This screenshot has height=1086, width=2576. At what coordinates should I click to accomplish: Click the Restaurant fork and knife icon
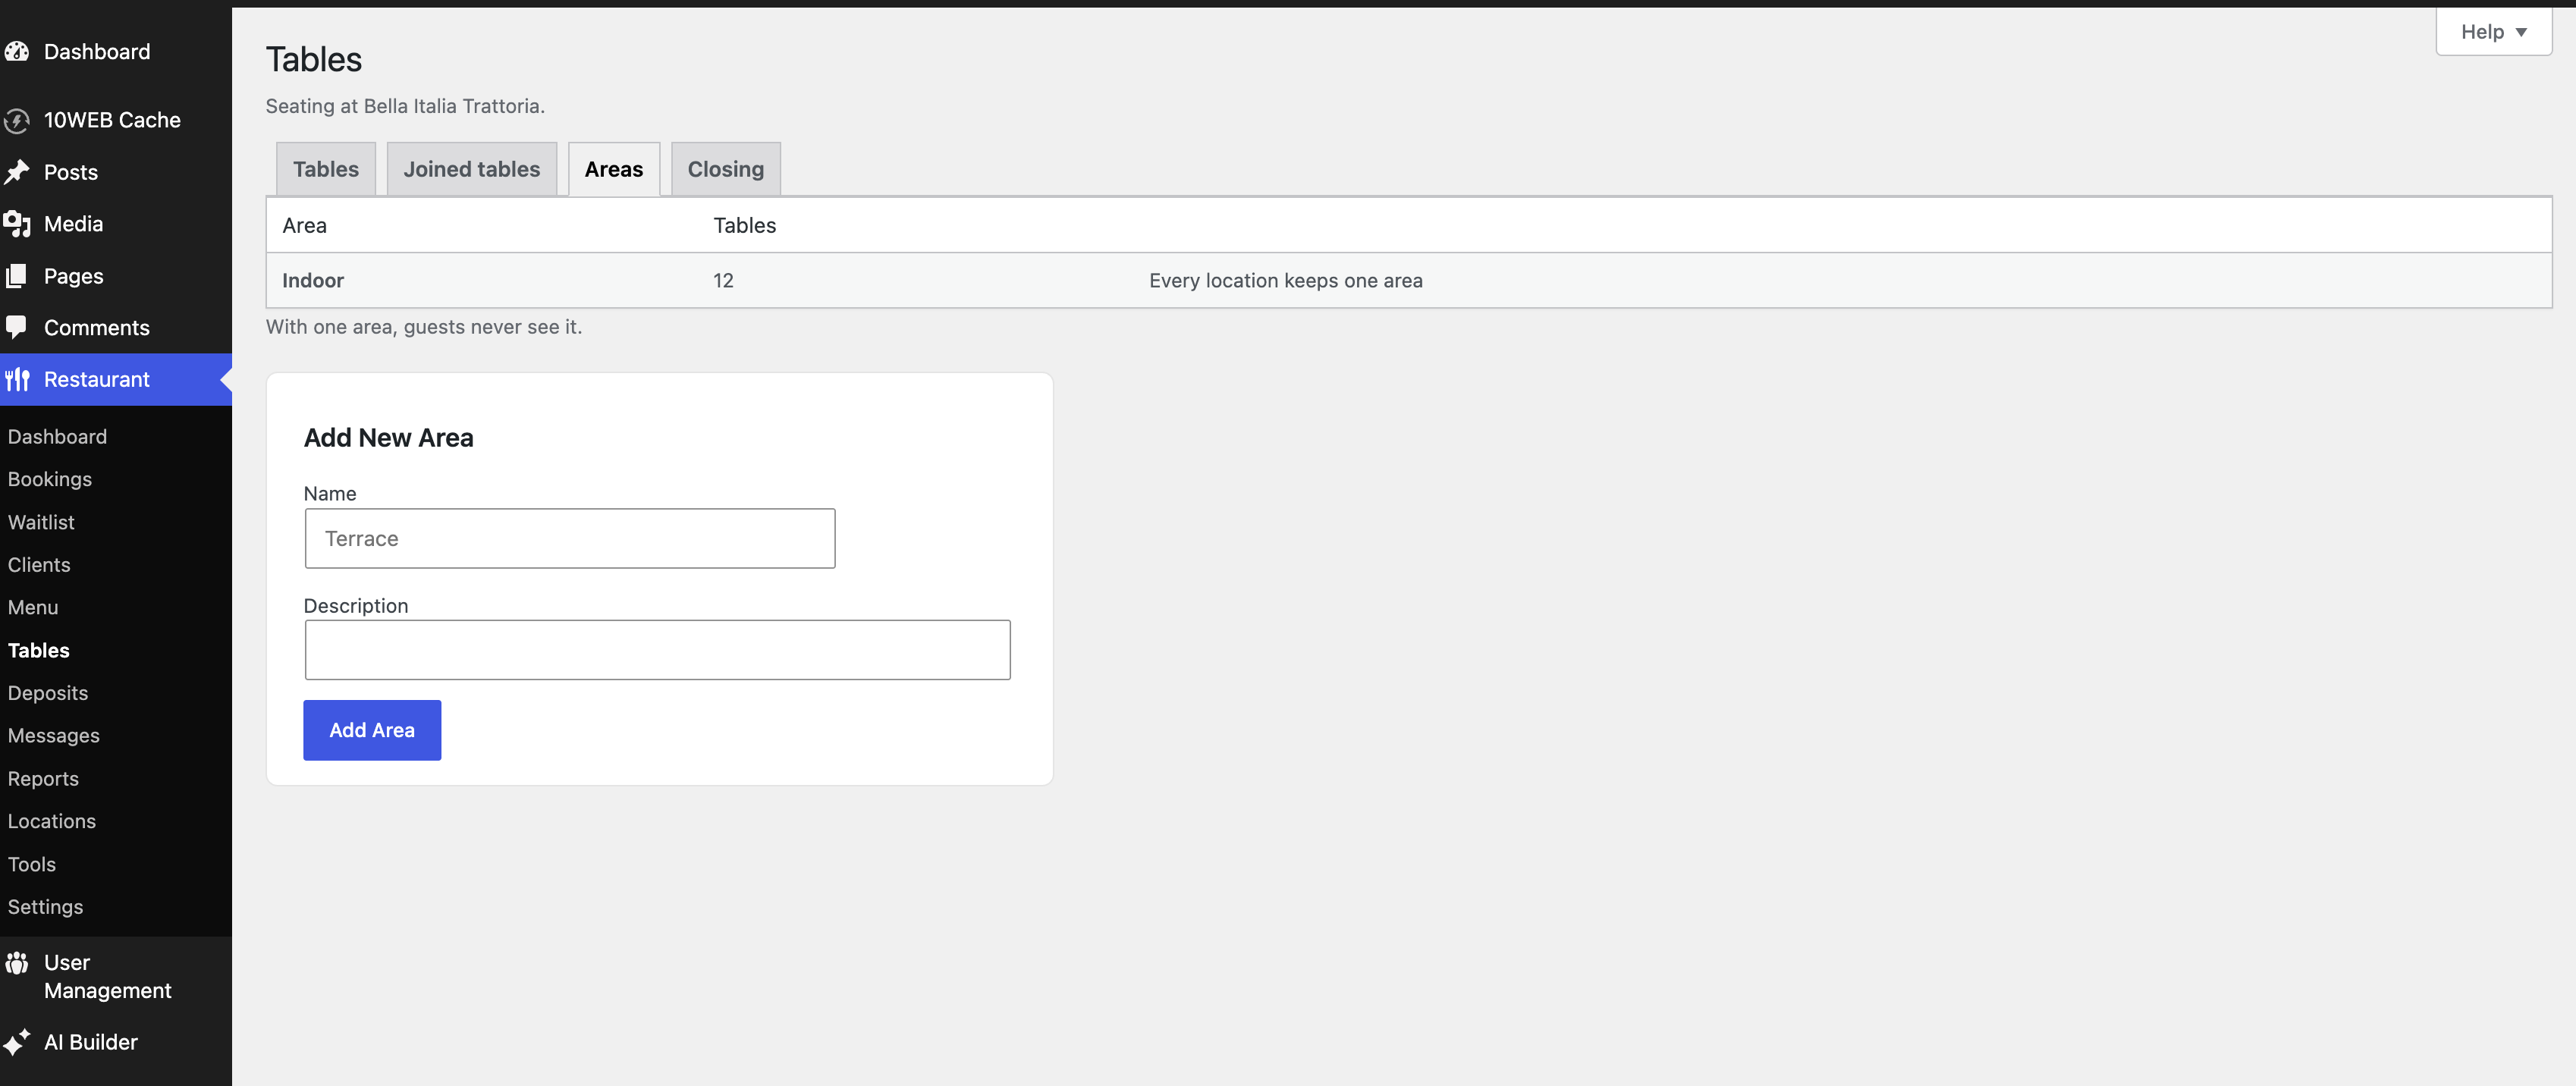coord(17,379)
